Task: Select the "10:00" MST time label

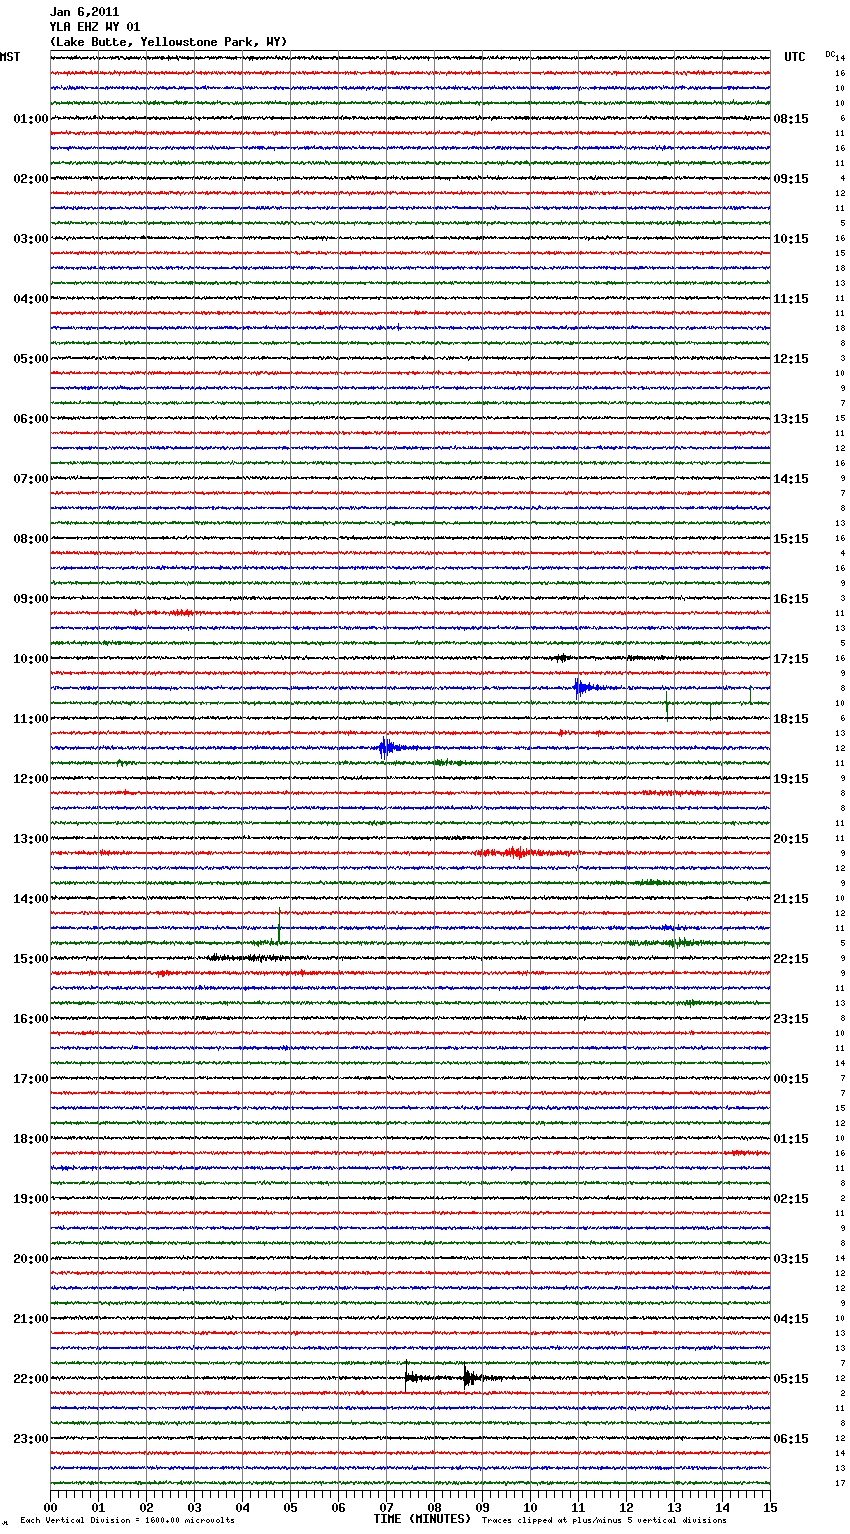Action: coord(31,659)
